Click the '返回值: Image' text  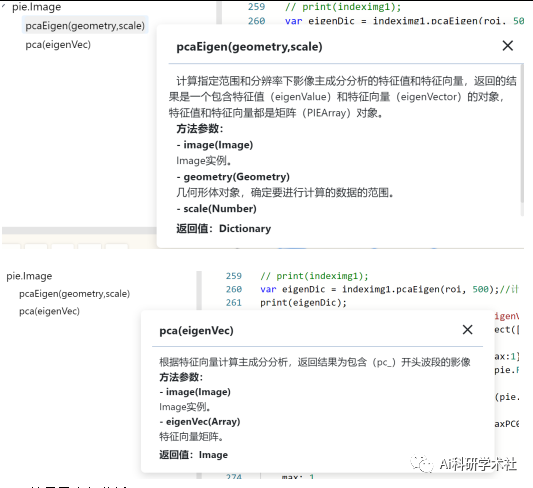pyautogui.click(x=193, y=455)
